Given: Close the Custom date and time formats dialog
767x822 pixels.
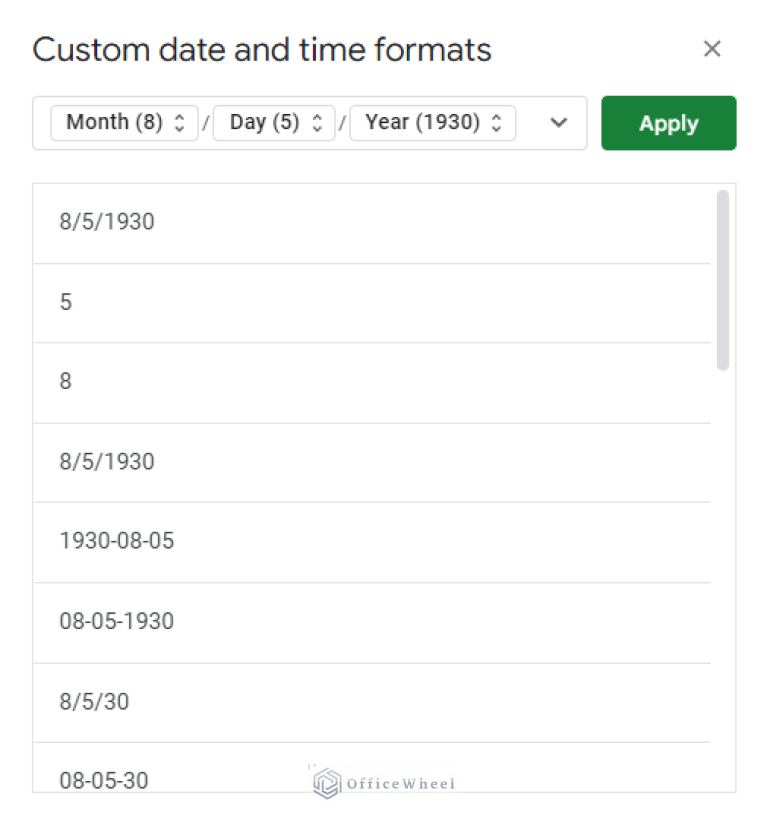Looking at the screenshot, I should click(712, 48).
